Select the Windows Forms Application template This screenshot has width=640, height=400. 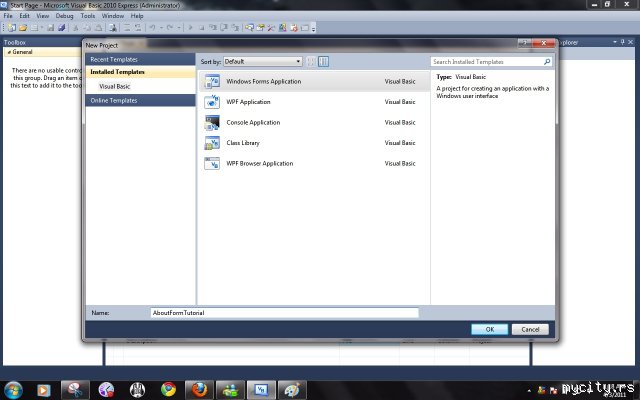[314, 81]
